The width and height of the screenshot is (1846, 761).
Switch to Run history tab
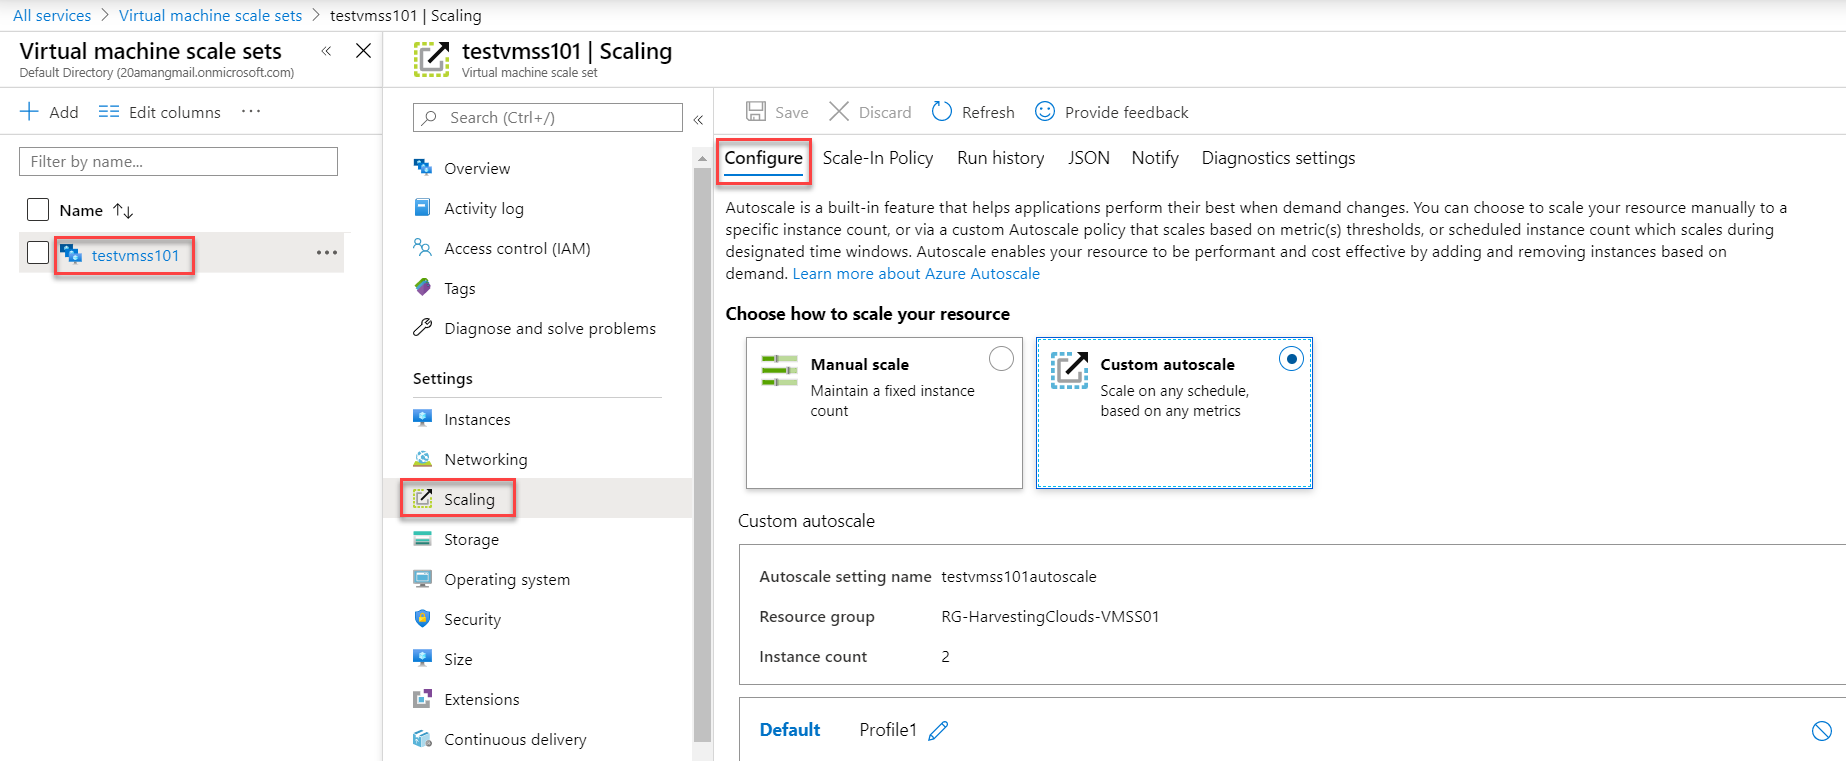(x=1001, y=158)
